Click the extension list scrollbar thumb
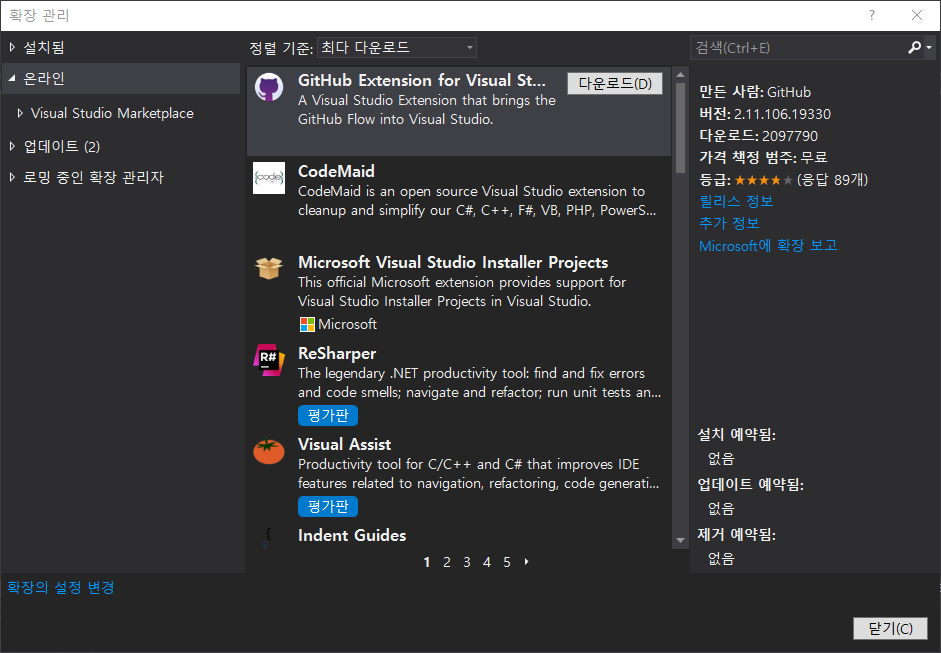 (680, 128)
